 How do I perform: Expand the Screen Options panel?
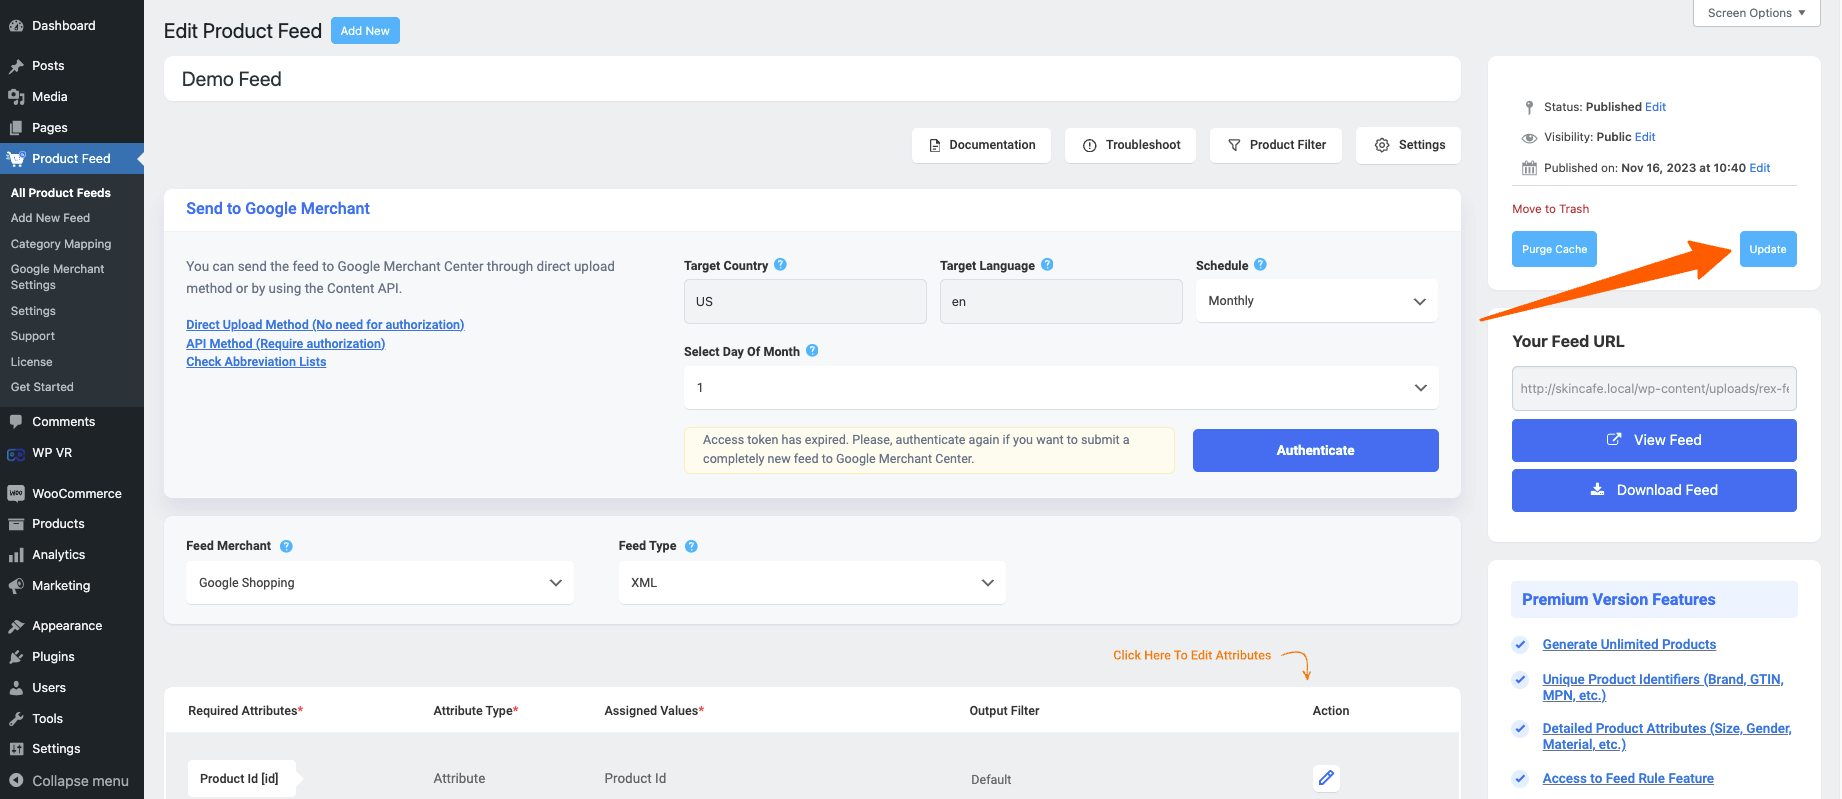(1756, 13)
